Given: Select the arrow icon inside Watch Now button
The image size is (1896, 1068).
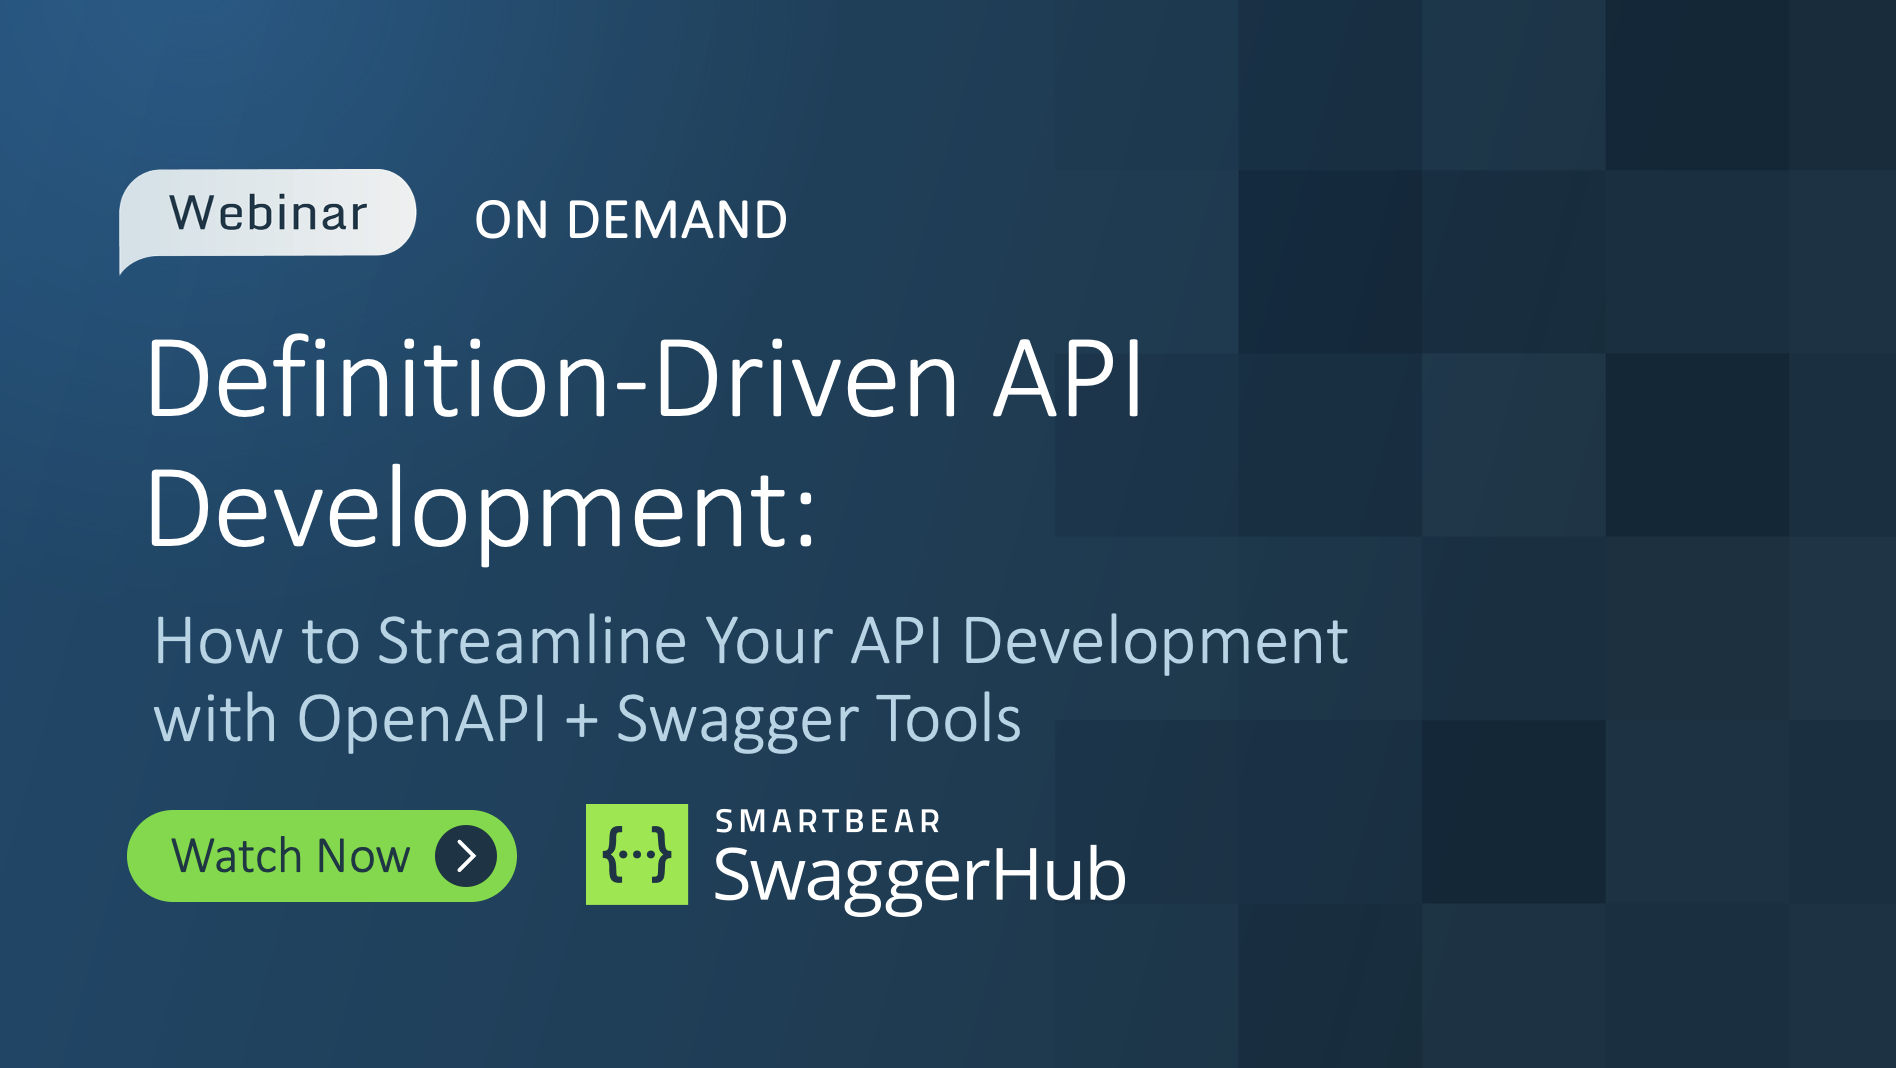Looking at the screenshot, I should coord(466,855).
